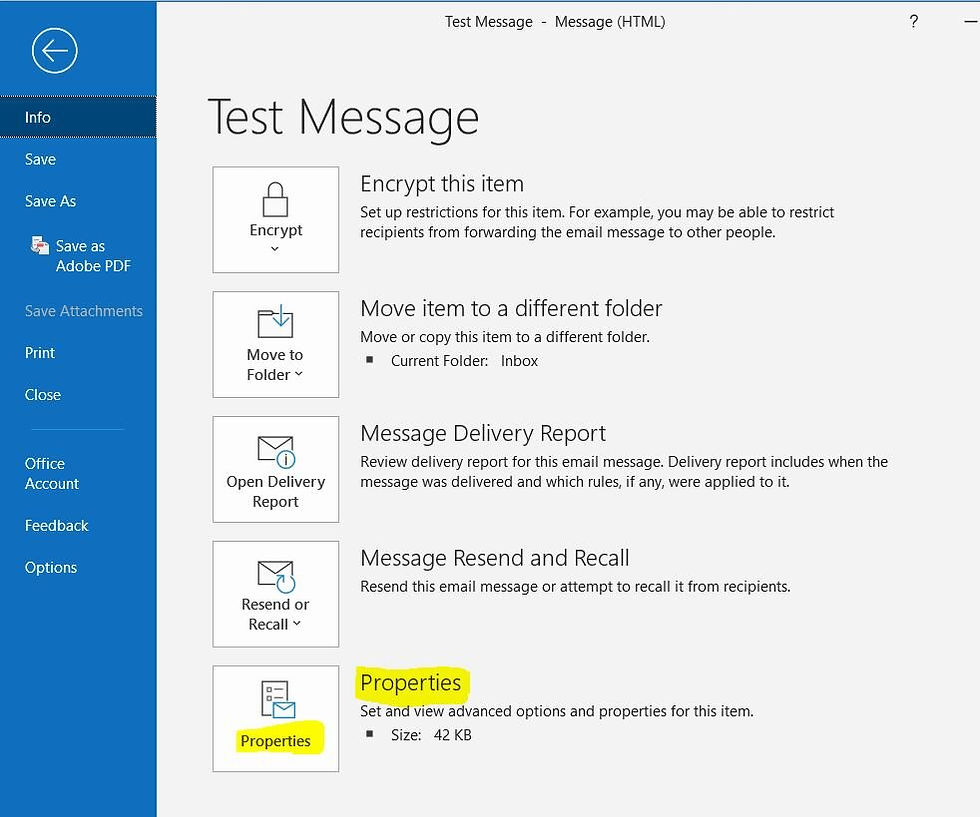The image size is (980, 817).
Task: Click Close in the sidebar
Action: click(x=42, y=394)
